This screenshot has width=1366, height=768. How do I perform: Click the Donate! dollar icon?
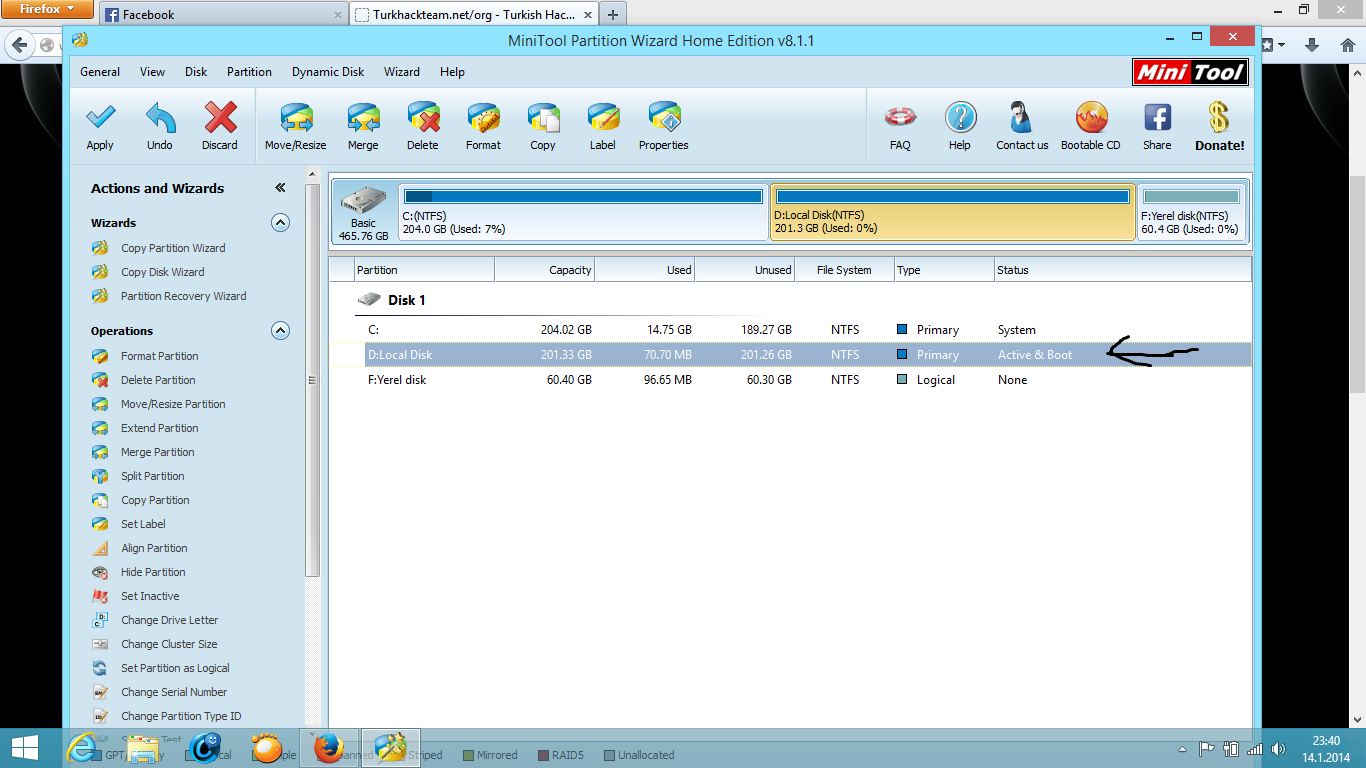[x=1219, y=119]
